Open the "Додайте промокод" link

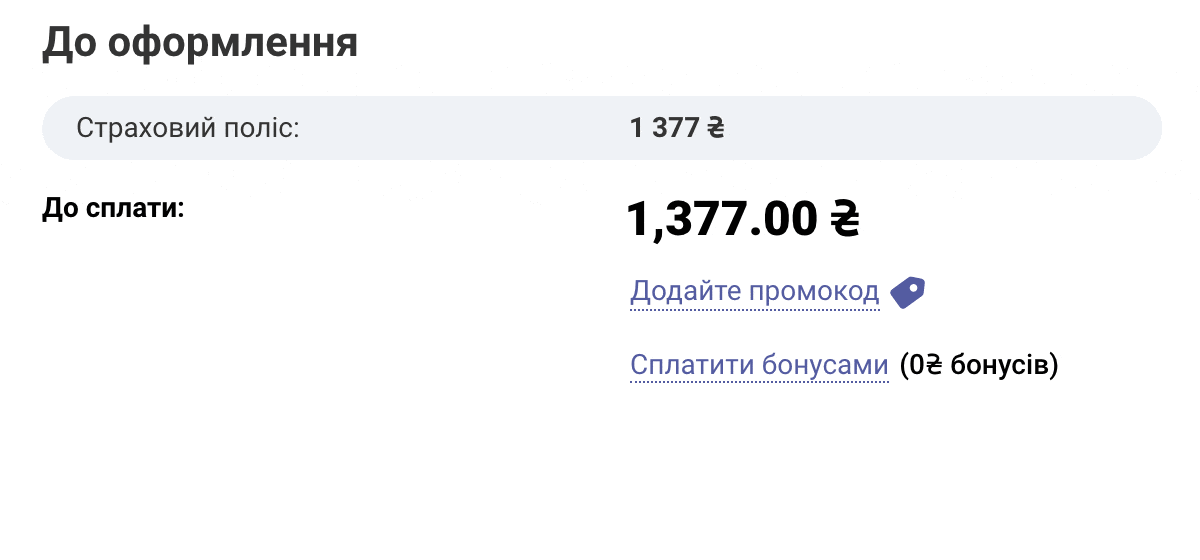754,292
